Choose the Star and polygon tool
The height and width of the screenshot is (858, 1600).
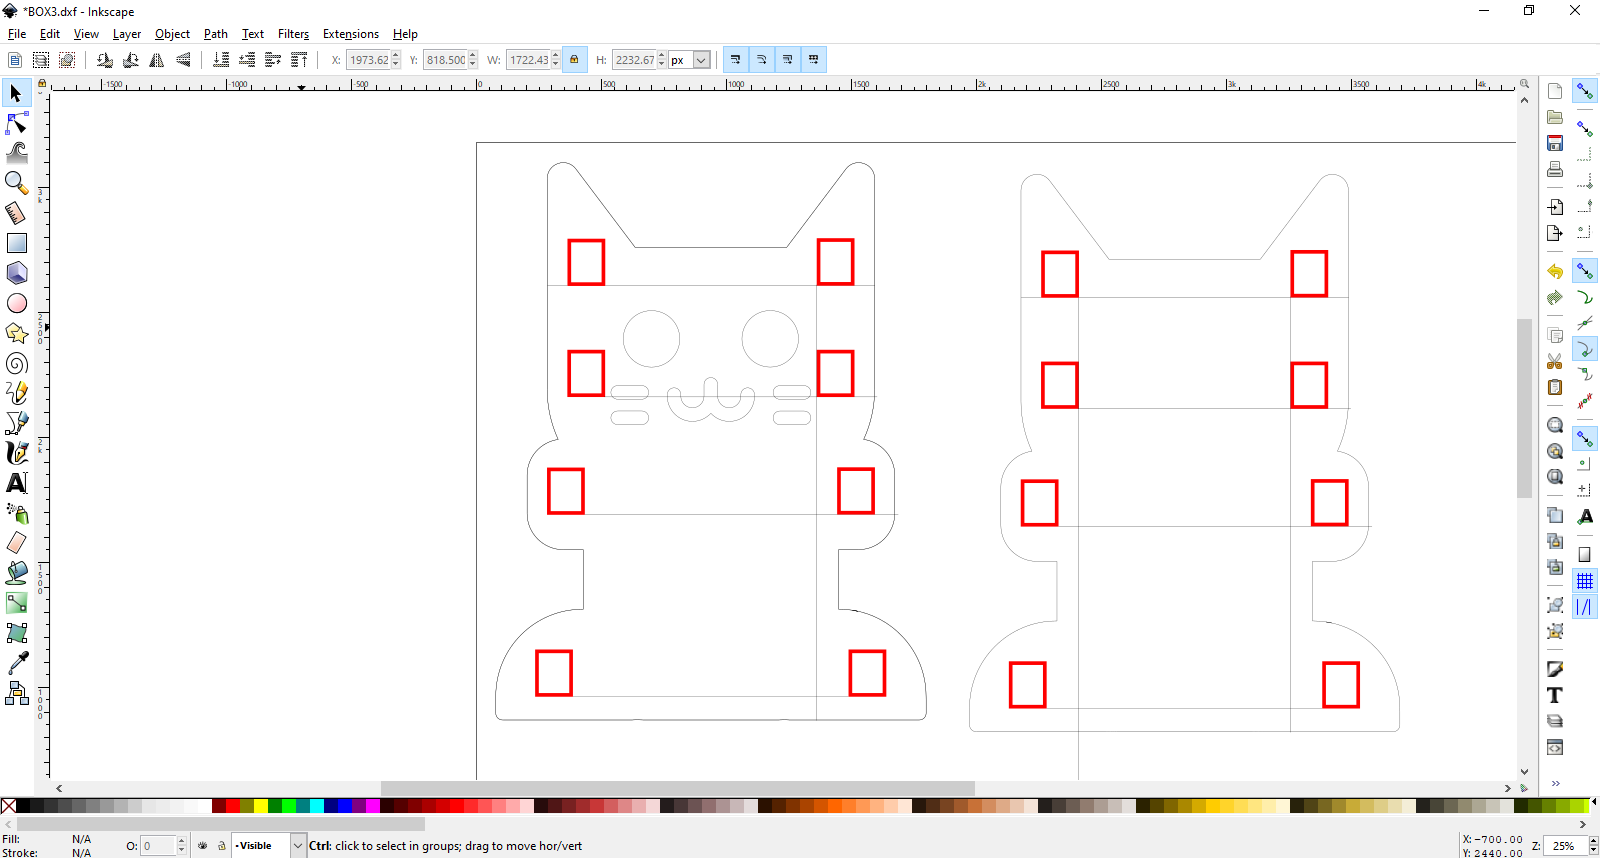pos(16,333)
